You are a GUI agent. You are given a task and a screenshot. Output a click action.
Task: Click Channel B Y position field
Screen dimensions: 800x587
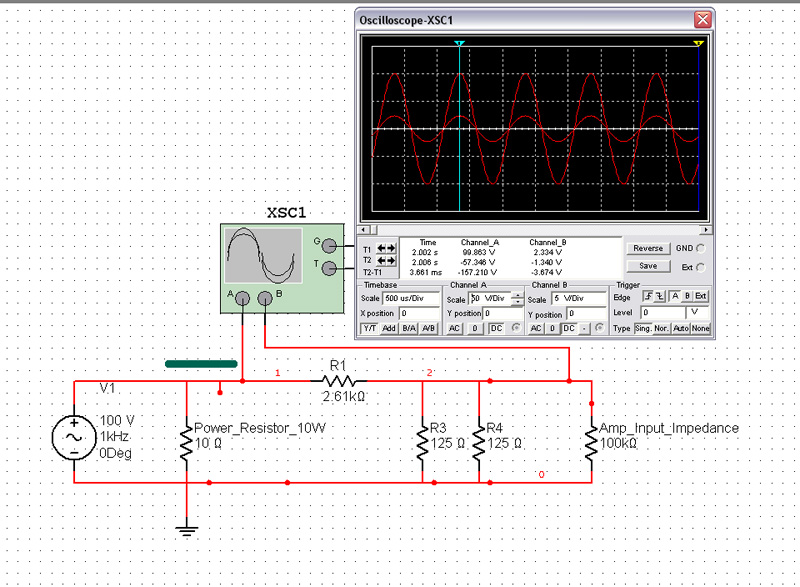587,313
